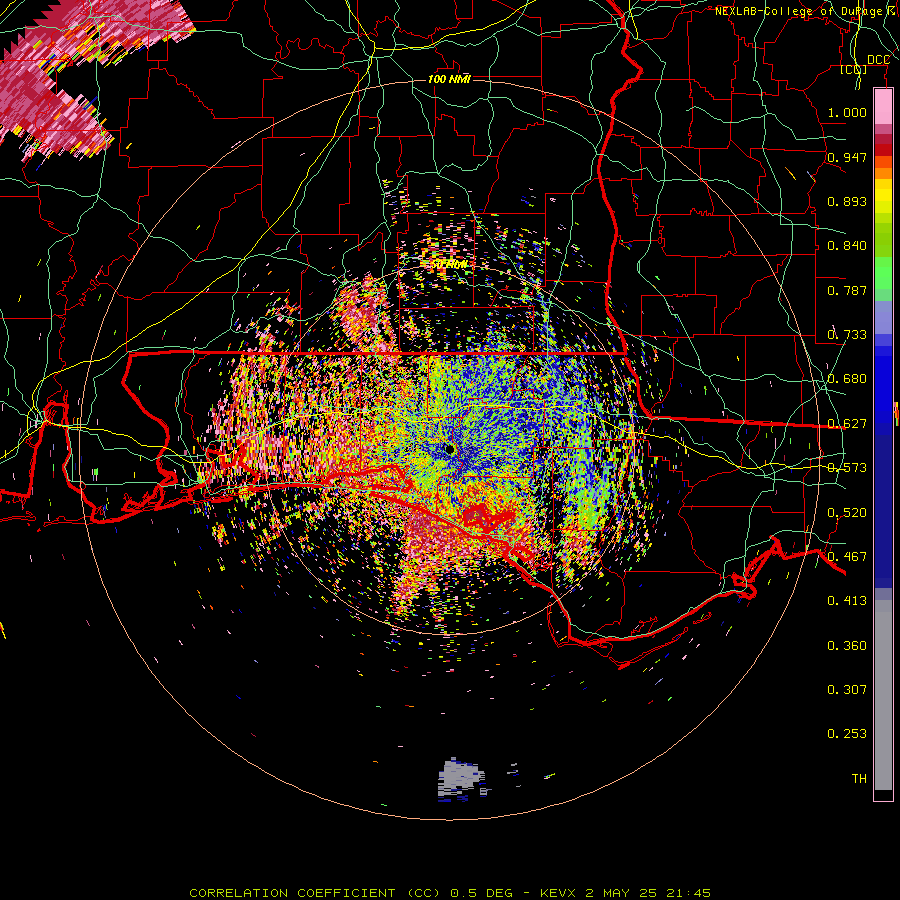Screen dimensions: 900x900
Task: Click the 50 NMI range ring label
Action: [x=450, y=265]
